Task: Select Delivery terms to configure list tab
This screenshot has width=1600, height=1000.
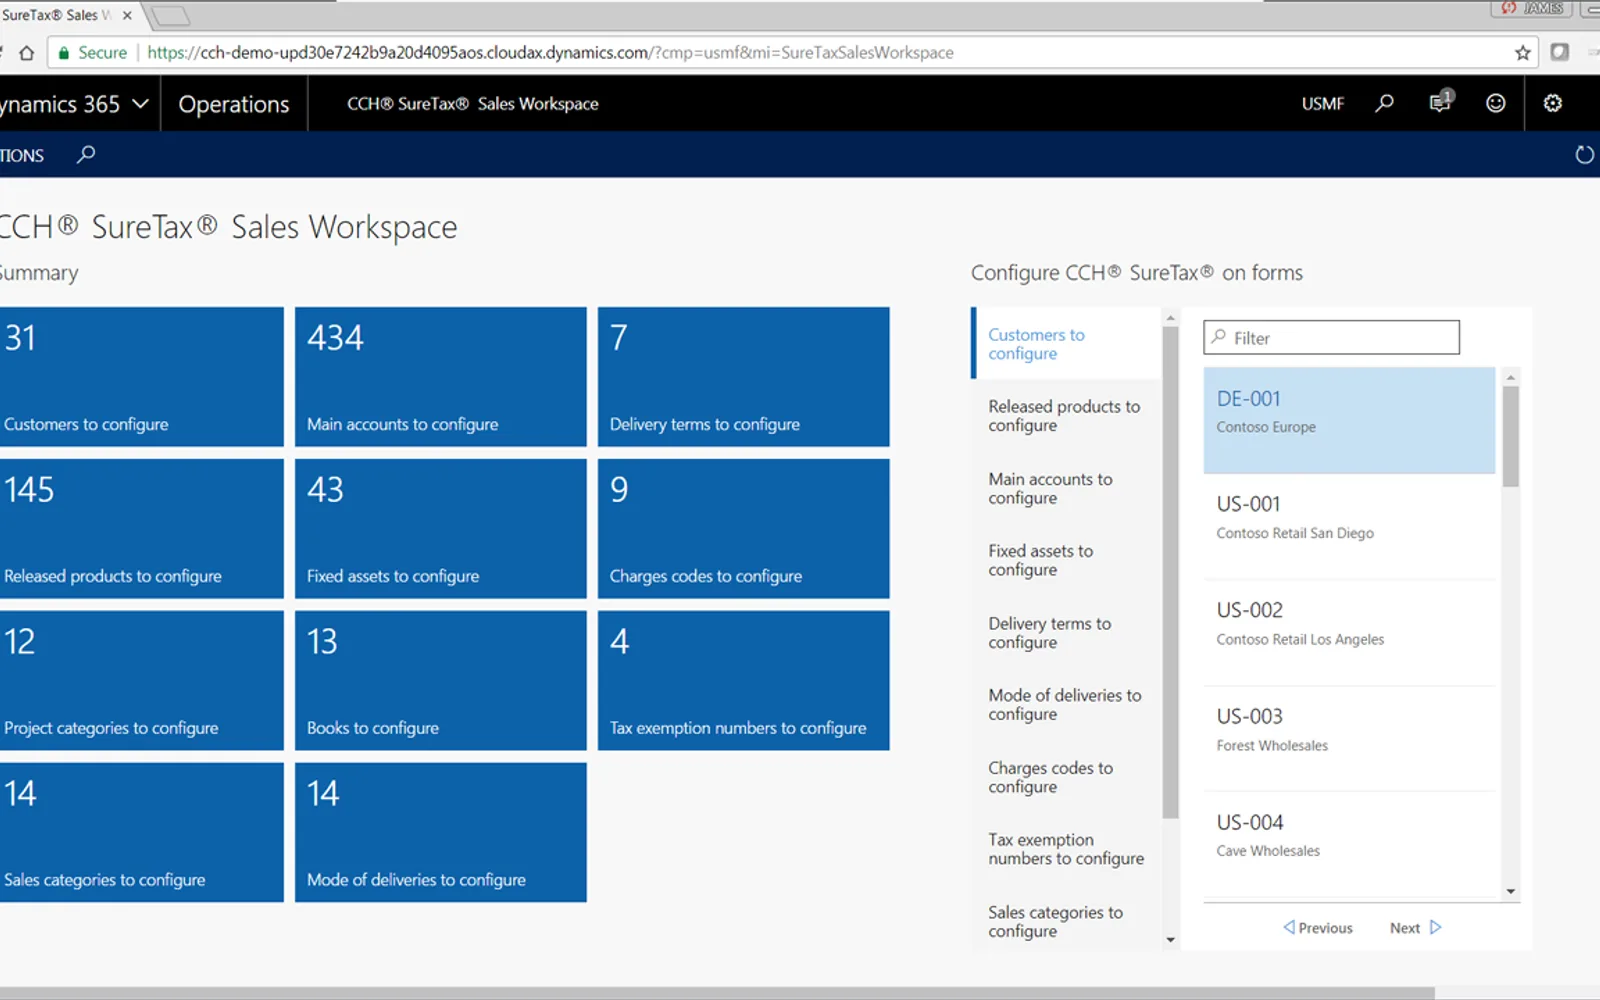Action: click(1066, 633)
